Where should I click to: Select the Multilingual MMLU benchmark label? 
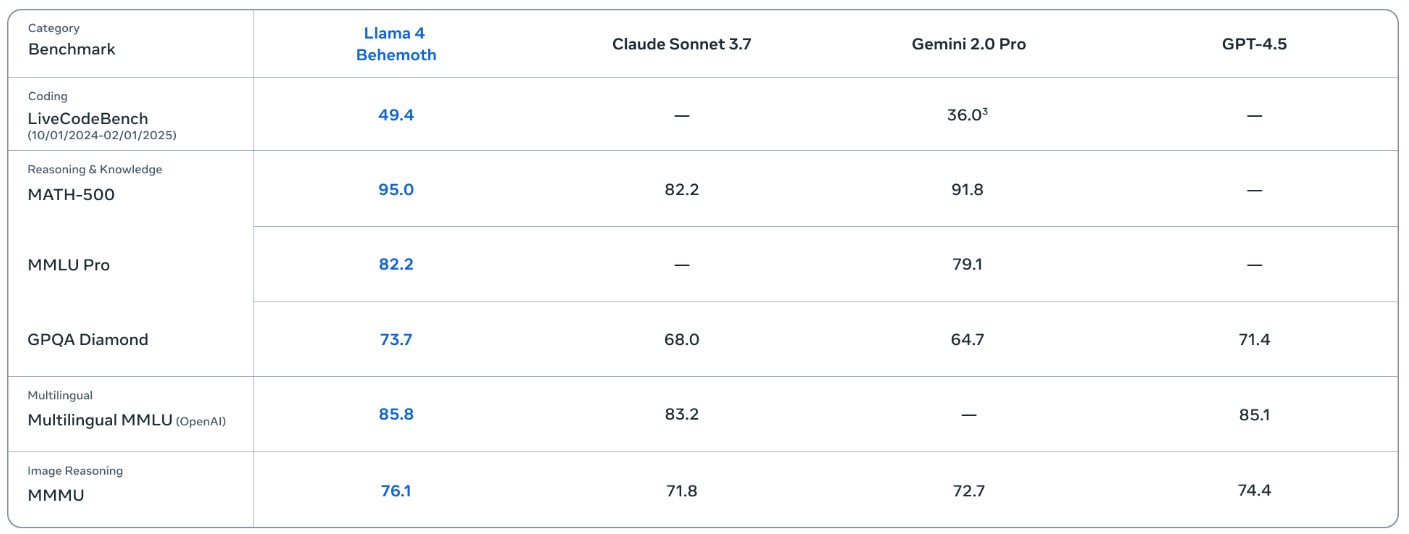[100, 420]
